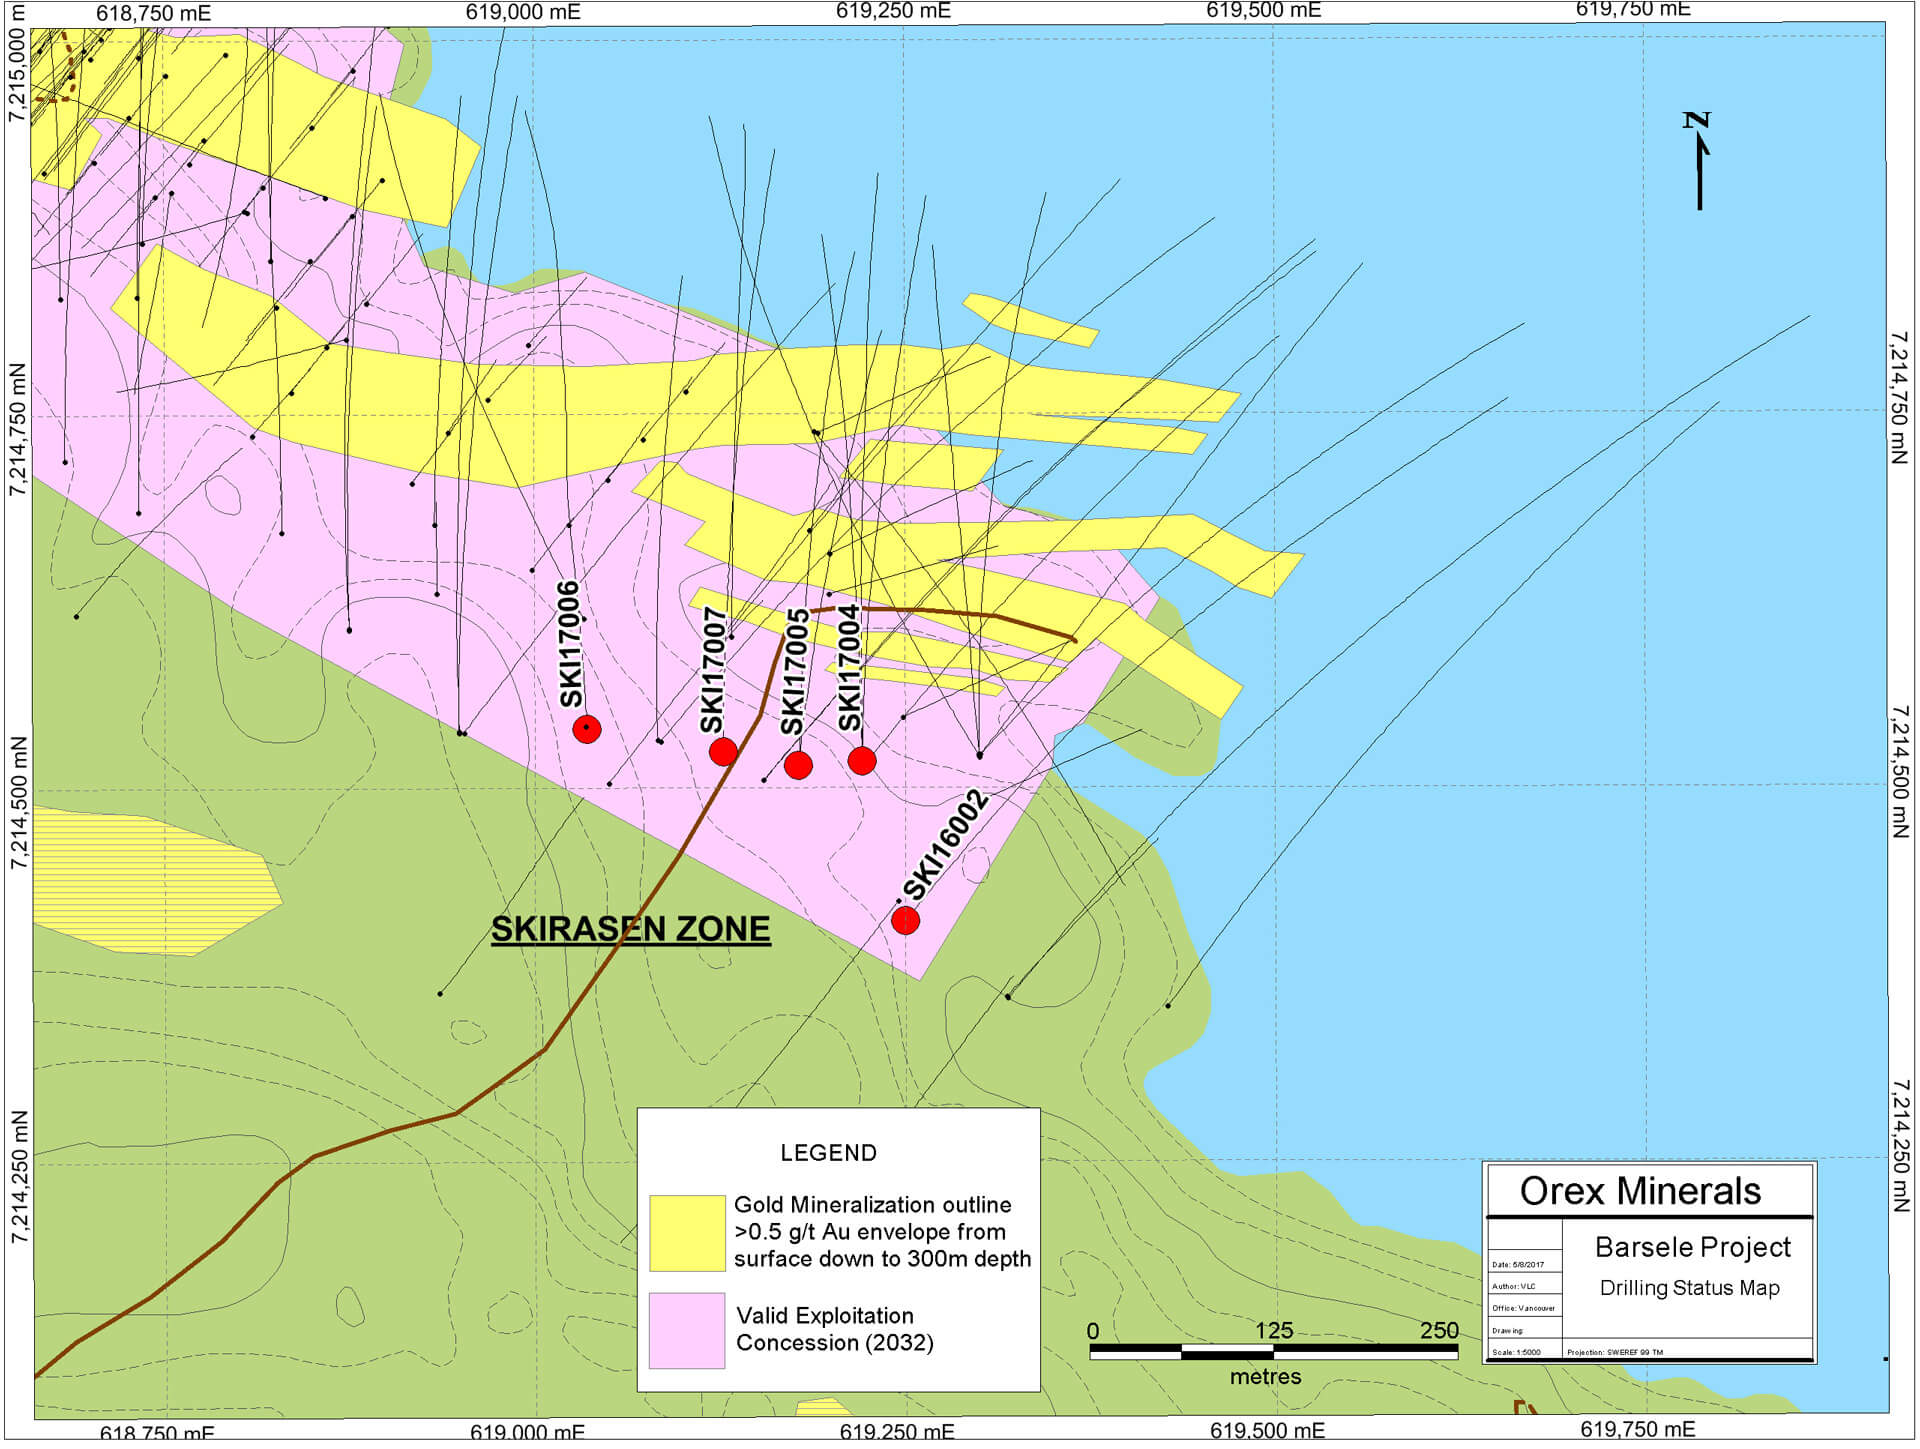
Task: Click the north arrow symbol
Action: (x=1698, y=160)
